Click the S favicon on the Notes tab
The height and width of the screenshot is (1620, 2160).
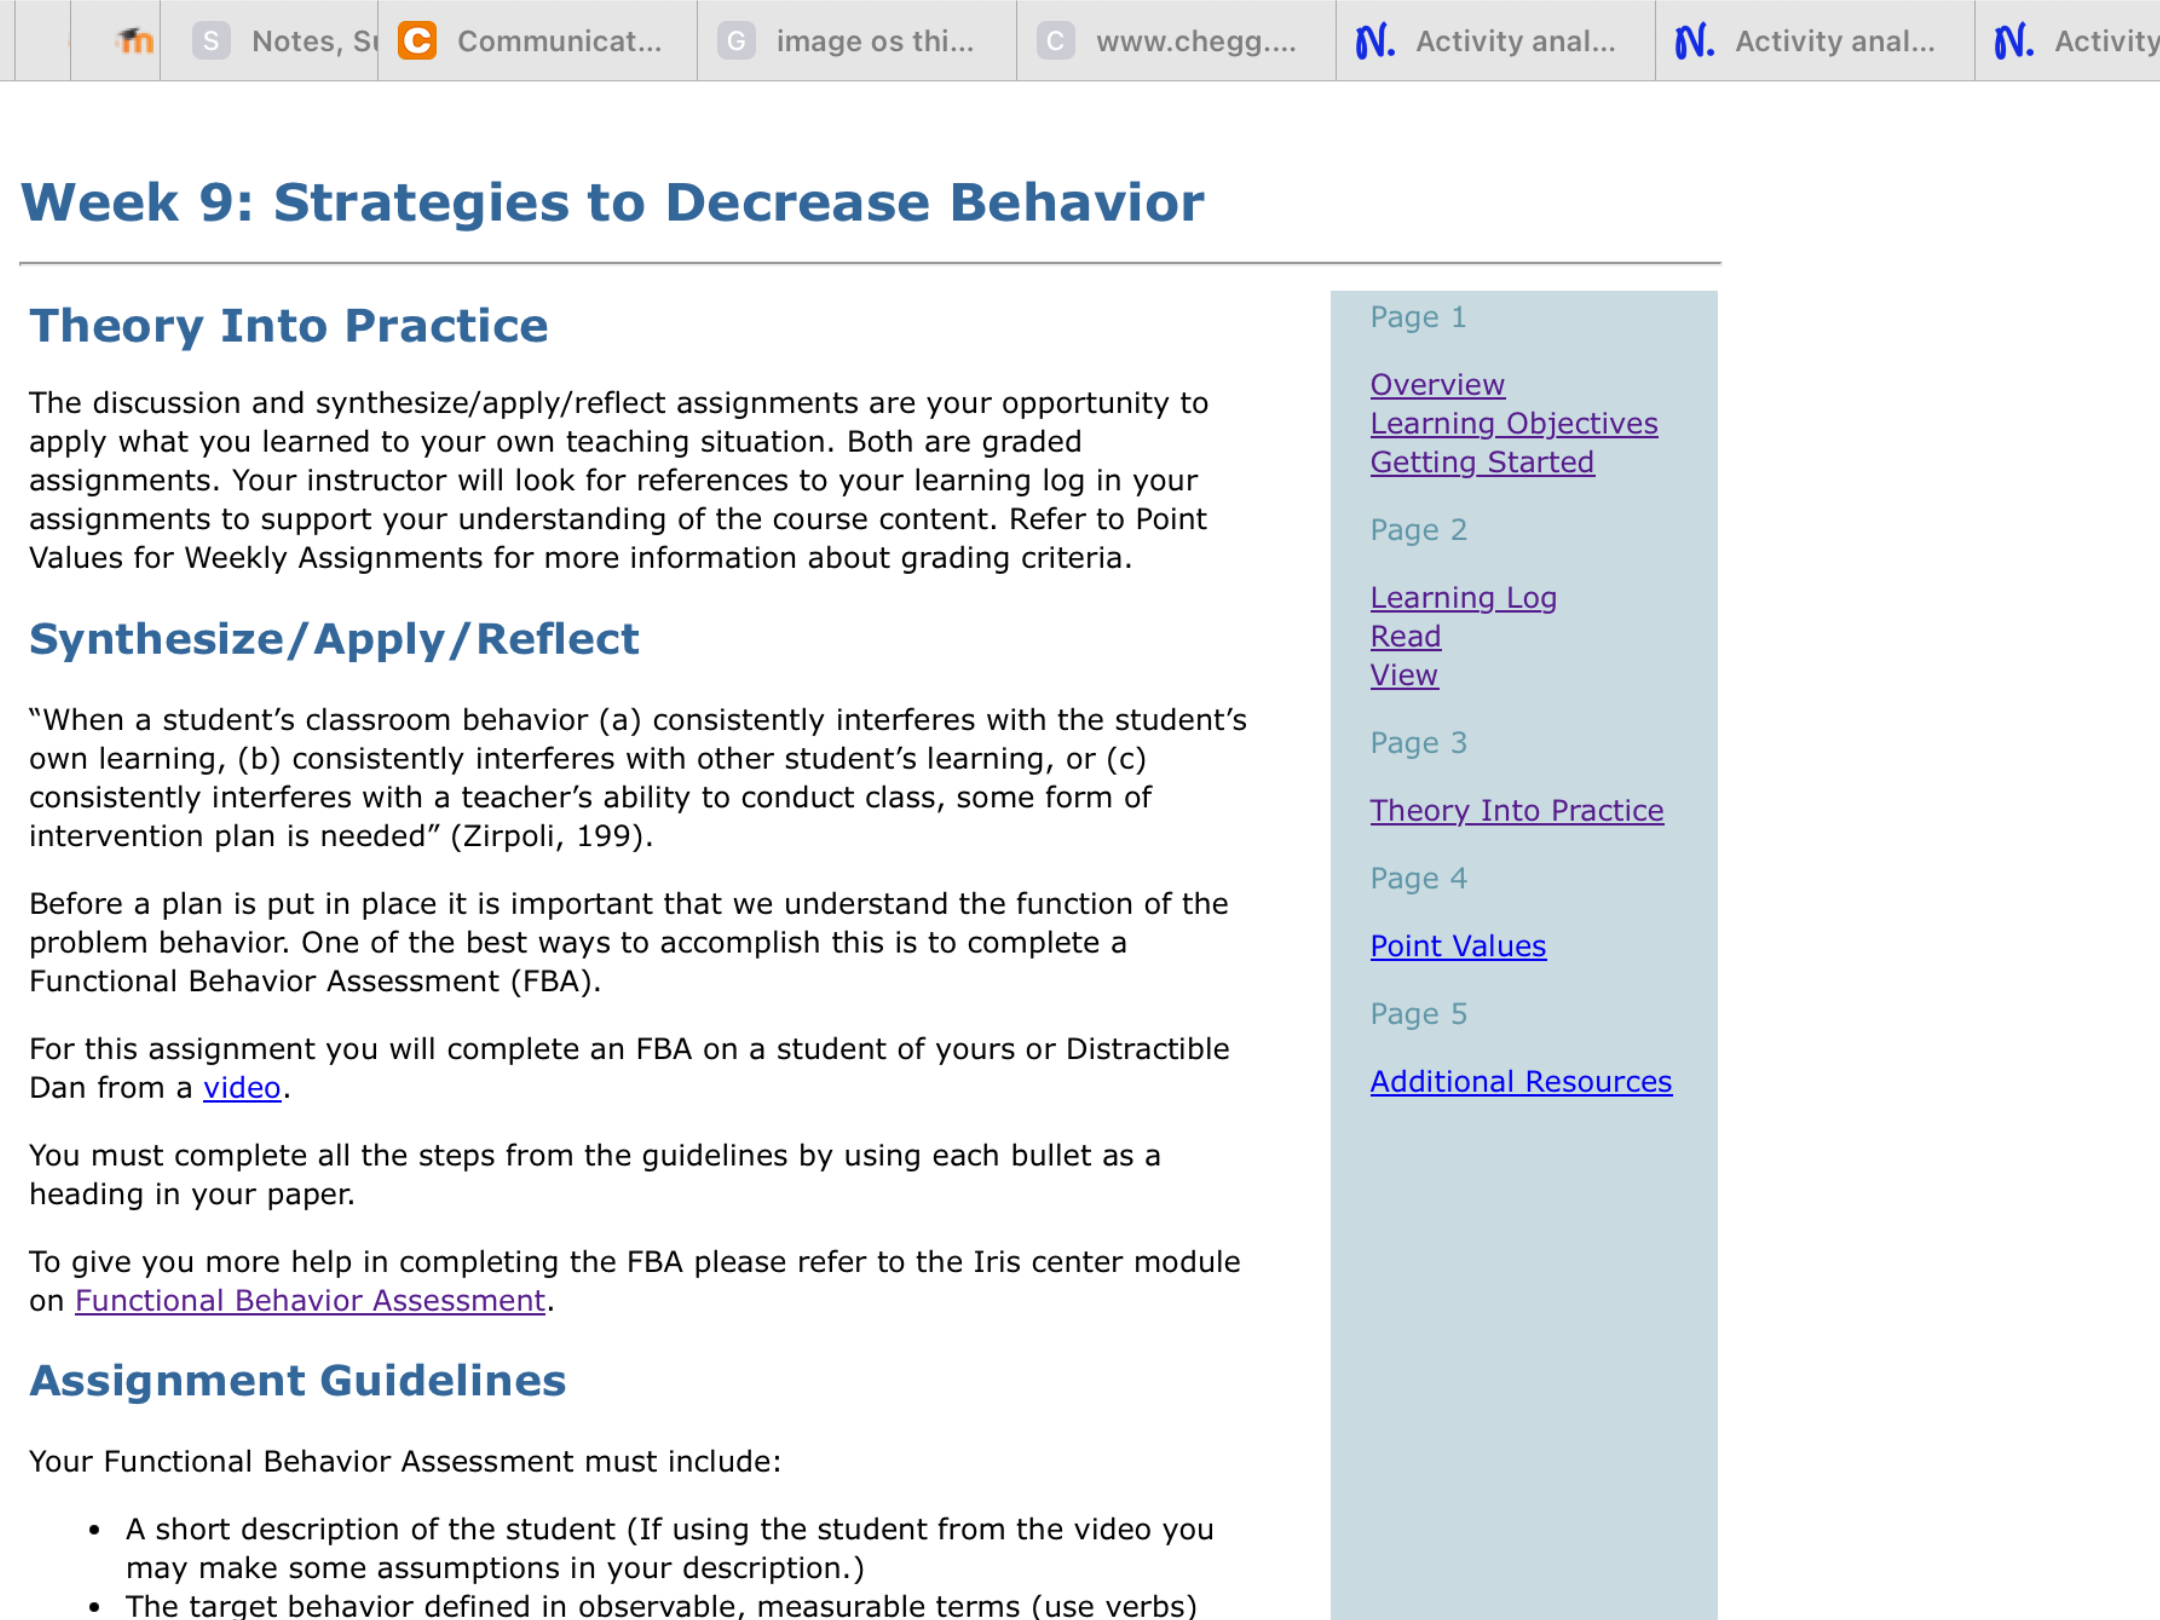pos(210,41)
